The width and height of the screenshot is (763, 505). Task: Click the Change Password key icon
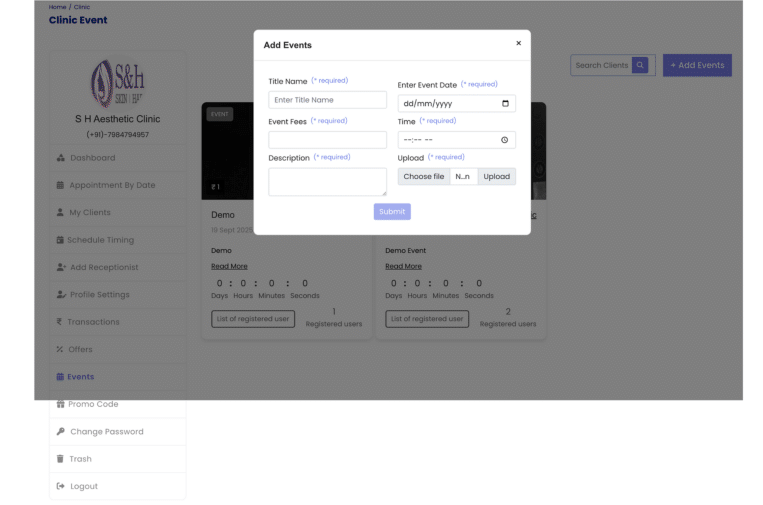pyautogui.click(x=61, y=432)
